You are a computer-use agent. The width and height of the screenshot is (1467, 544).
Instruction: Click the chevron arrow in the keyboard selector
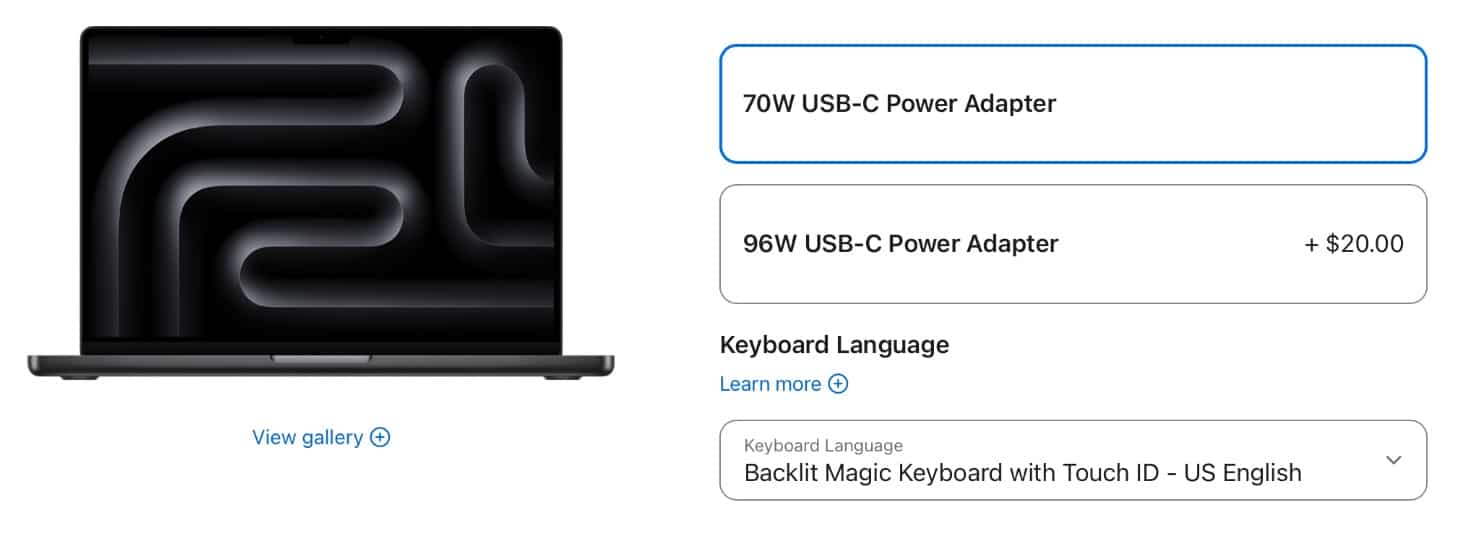point(1394,460)
